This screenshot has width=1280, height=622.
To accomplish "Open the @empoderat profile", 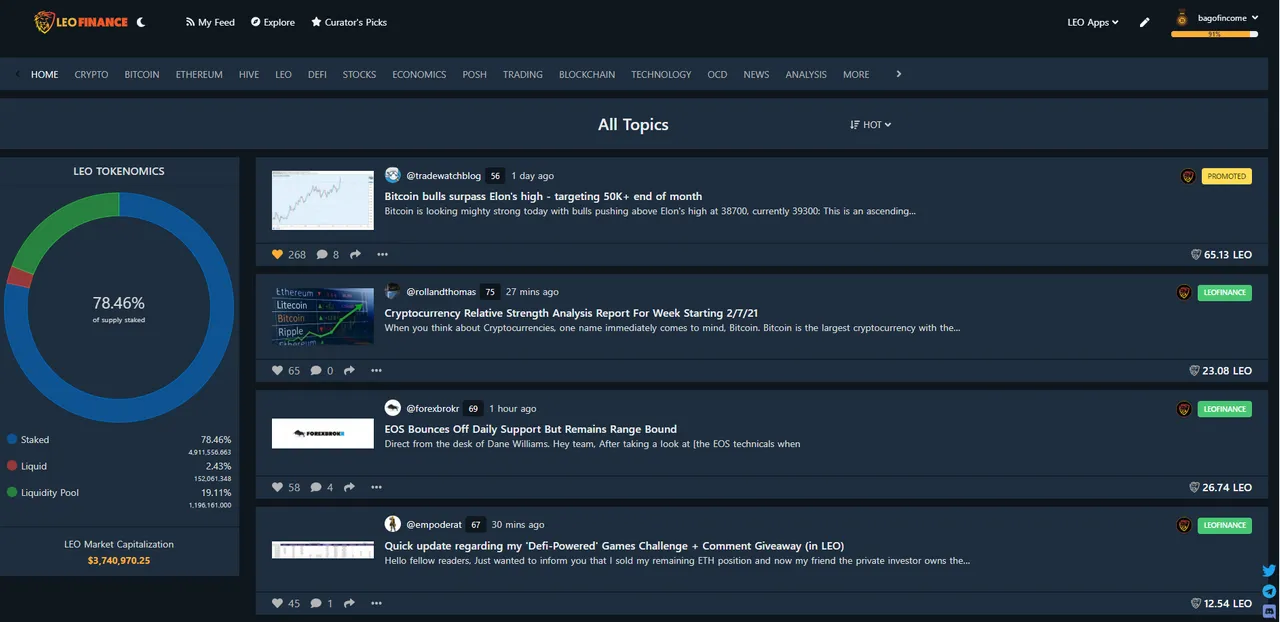I will 435,524.
